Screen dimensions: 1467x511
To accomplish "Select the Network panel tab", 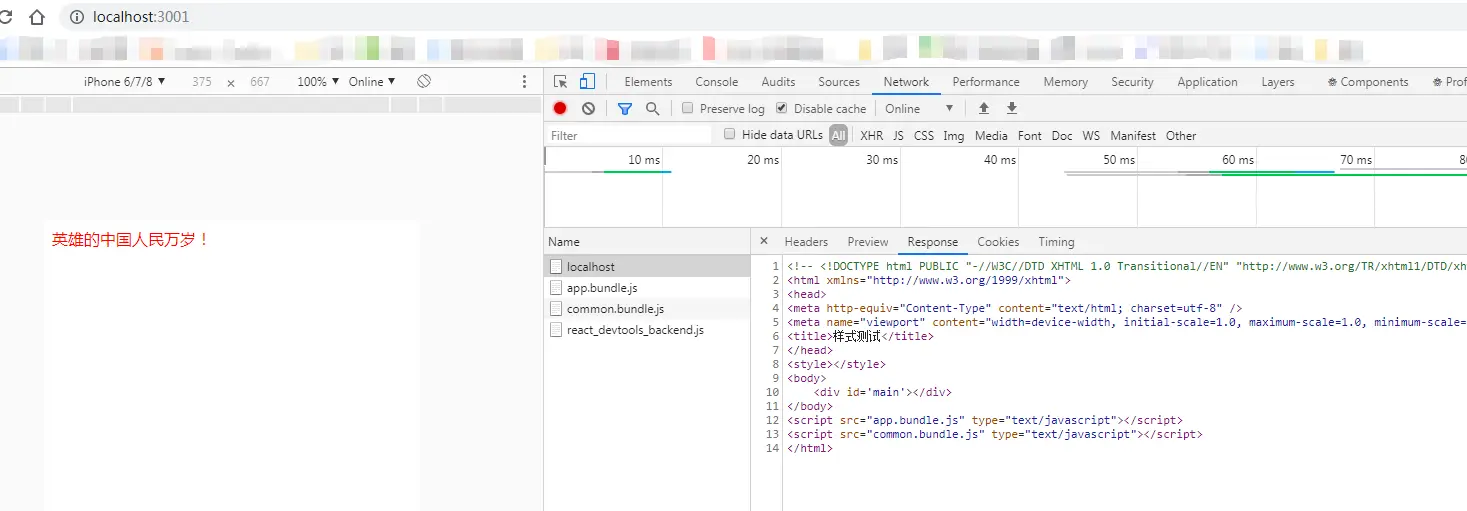I will tap(906, 82).
